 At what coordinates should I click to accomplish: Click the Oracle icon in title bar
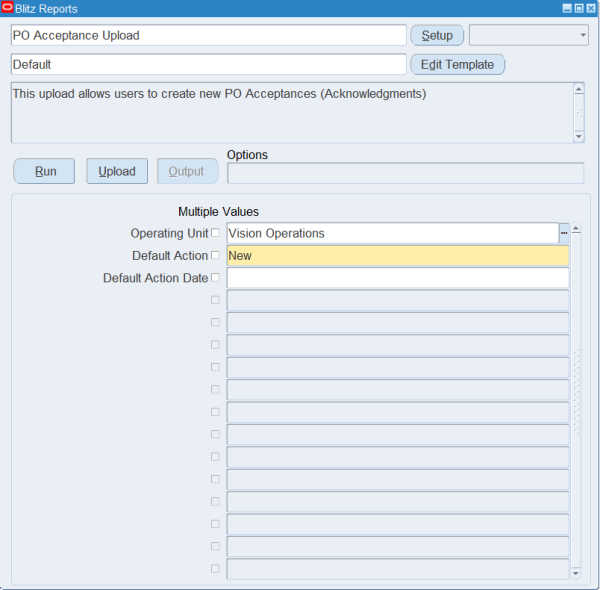click(x=7, y=8)
